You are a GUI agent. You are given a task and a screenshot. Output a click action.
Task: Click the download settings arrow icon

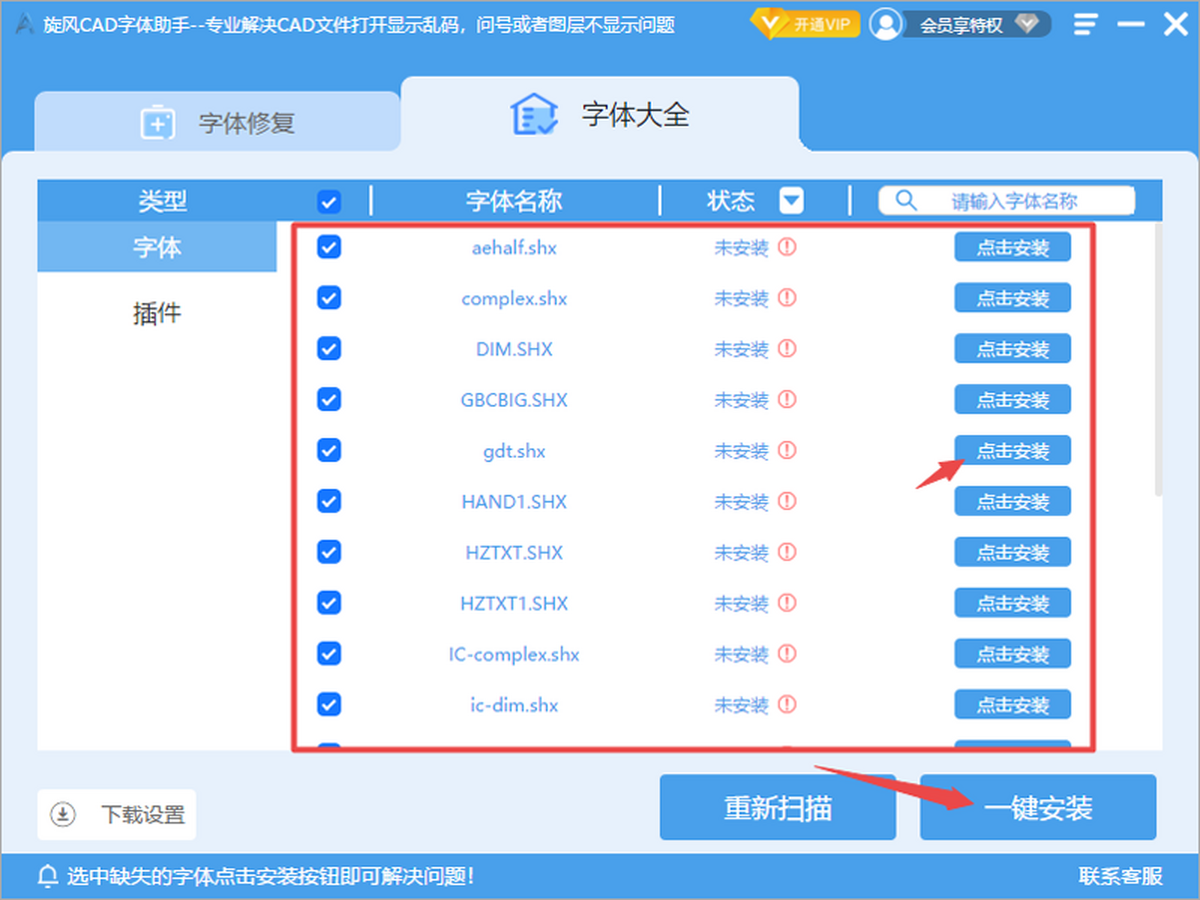(63, 814)
